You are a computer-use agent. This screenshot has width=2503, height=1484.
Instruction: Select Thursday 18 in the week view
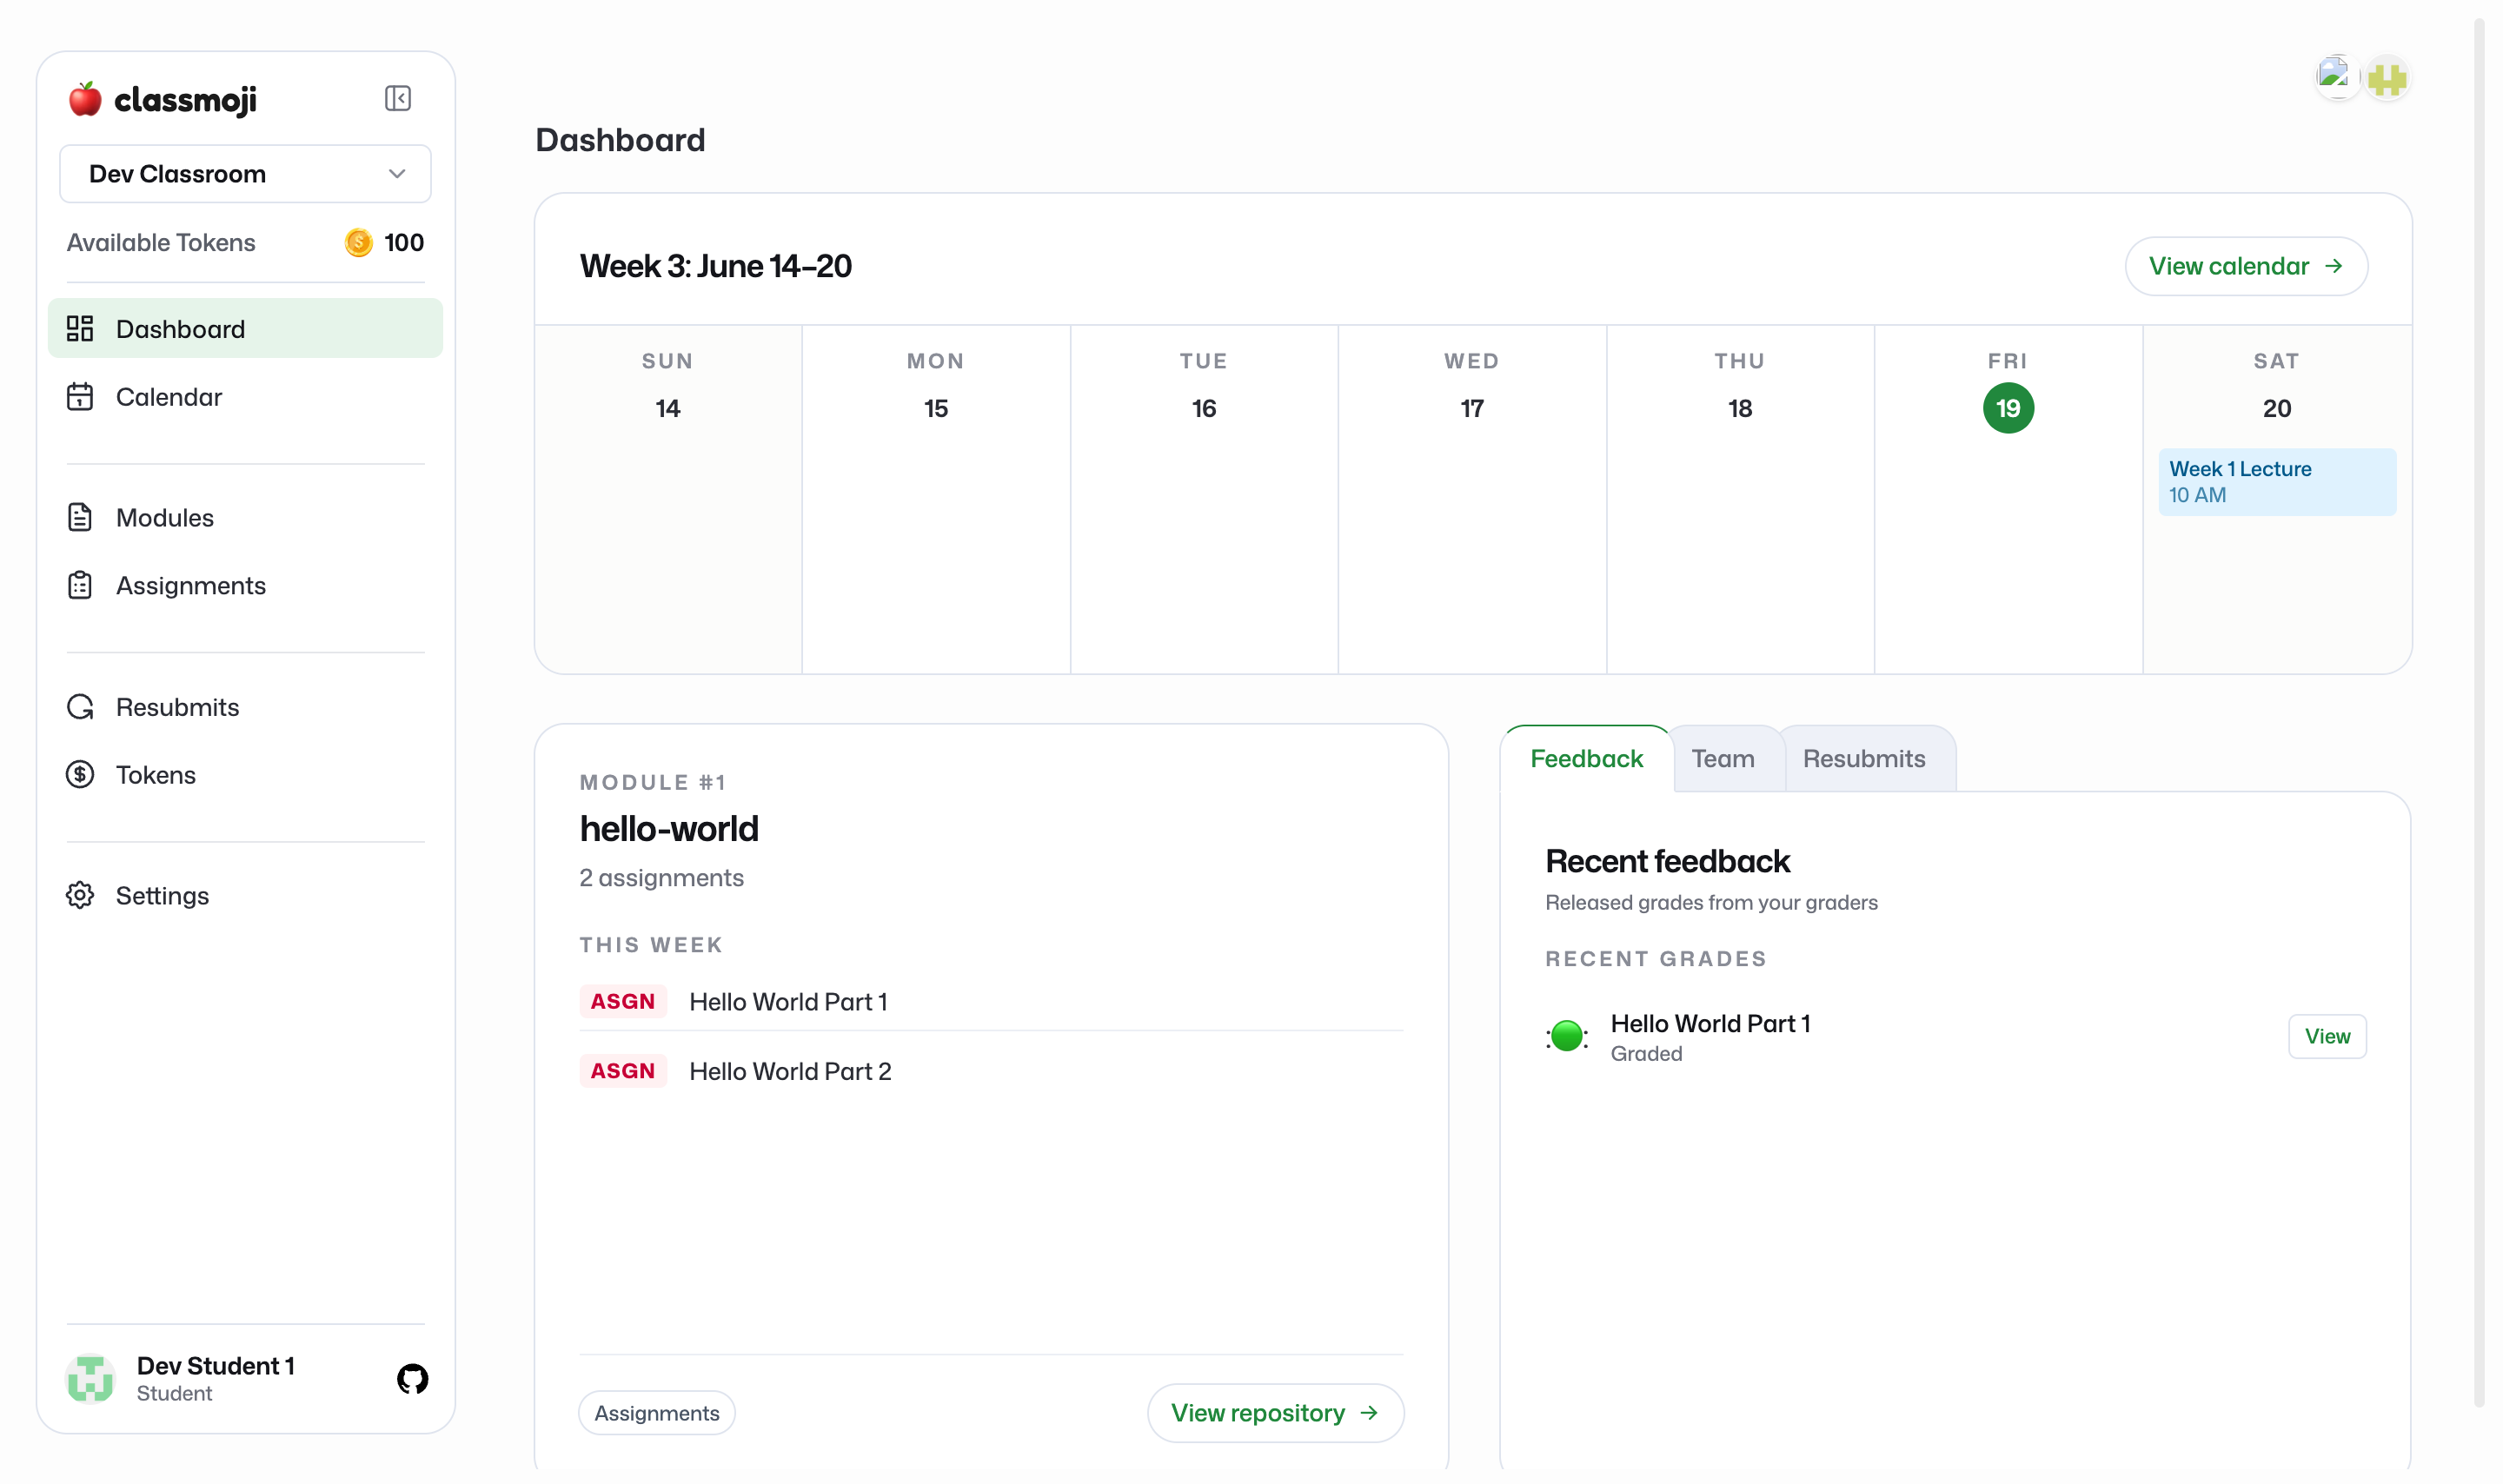(x=1740, y=408)
